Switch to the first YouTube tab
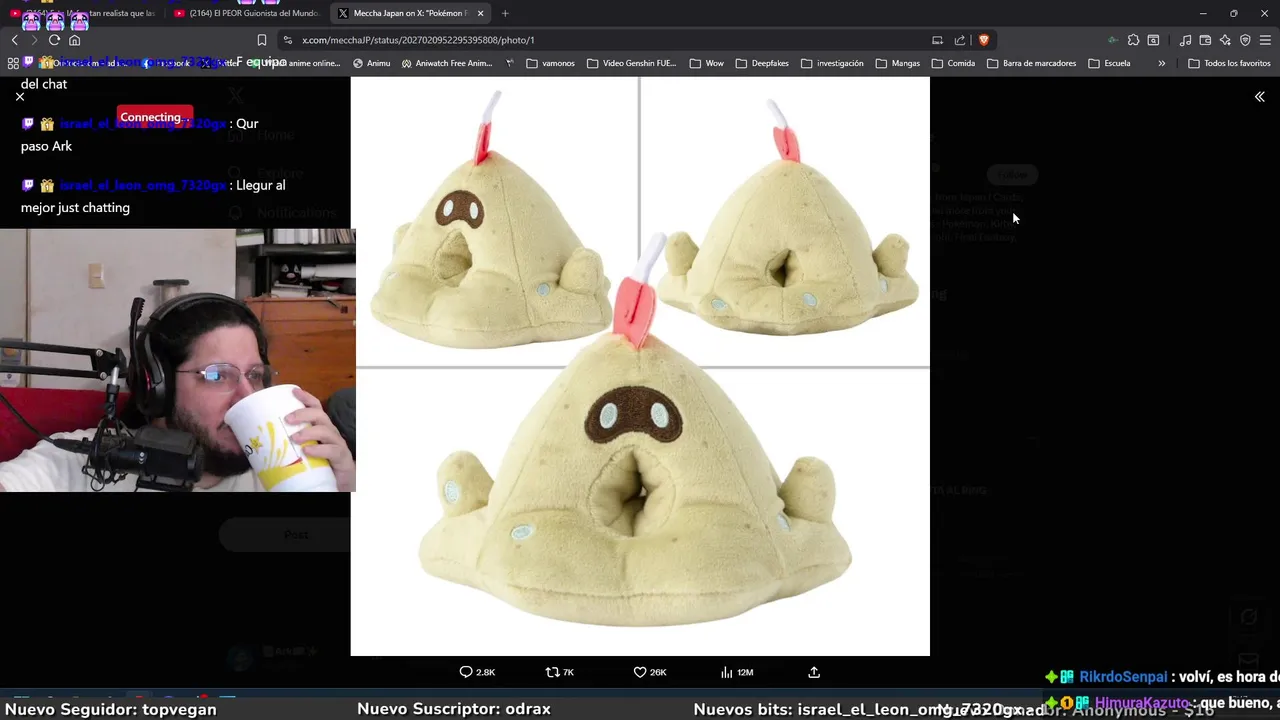 click(84, 13)
